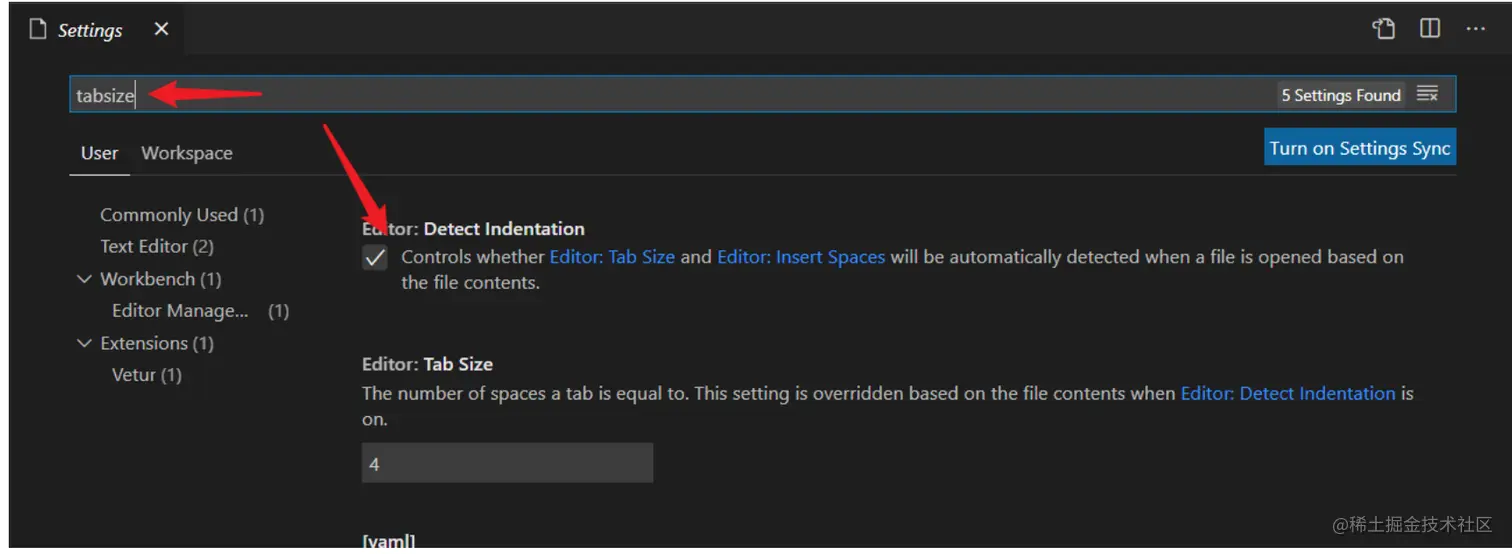This screenshot has height=554, width=1512.
Task: Open the Editor: Detect Indentation link
Action: [1288, 393]
